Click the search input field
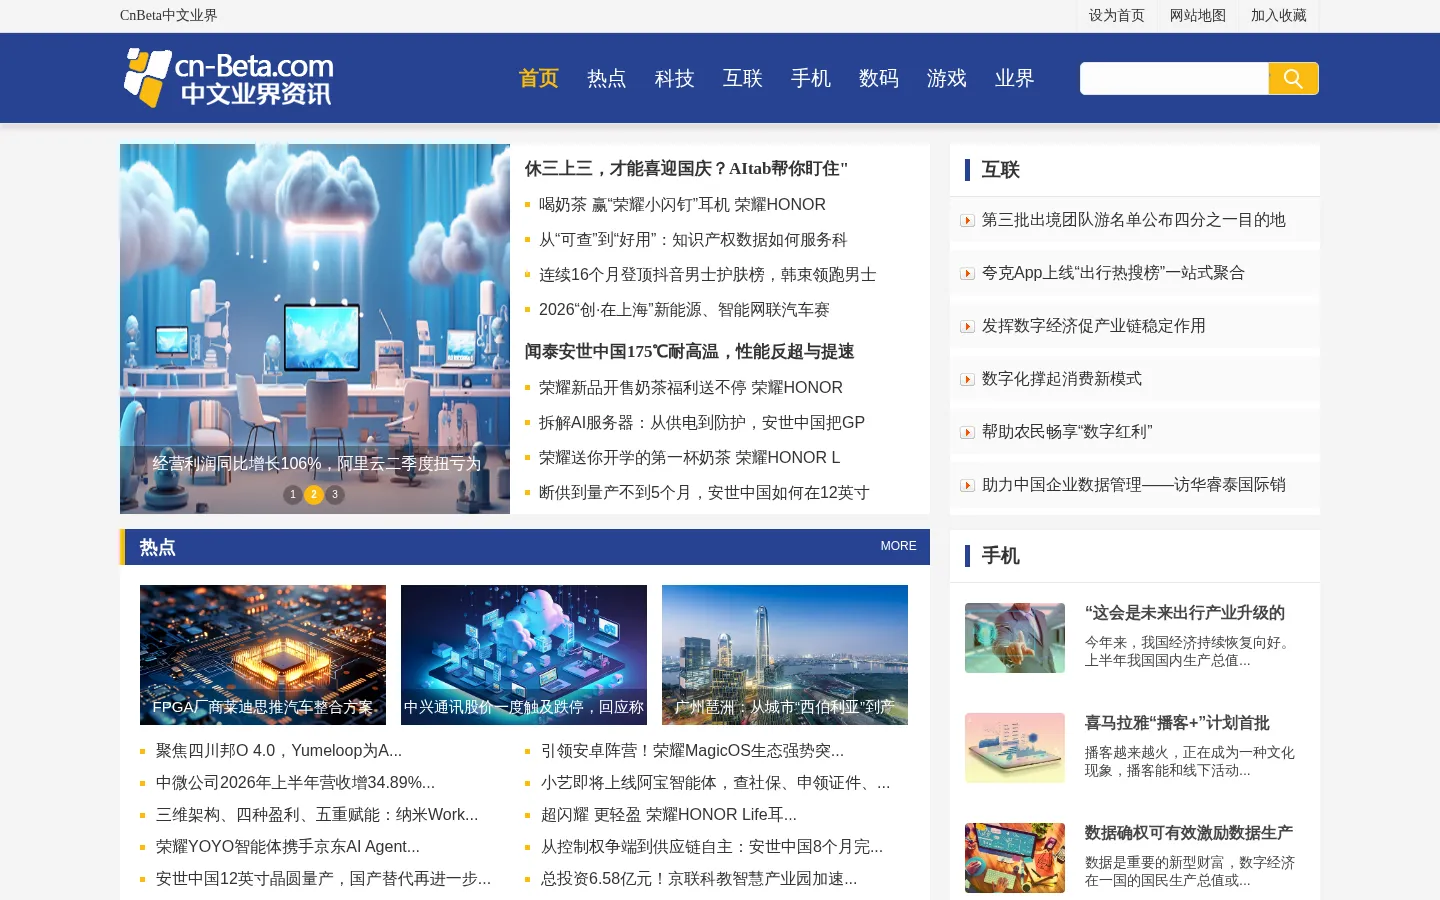 click(x=1174, y=78)
